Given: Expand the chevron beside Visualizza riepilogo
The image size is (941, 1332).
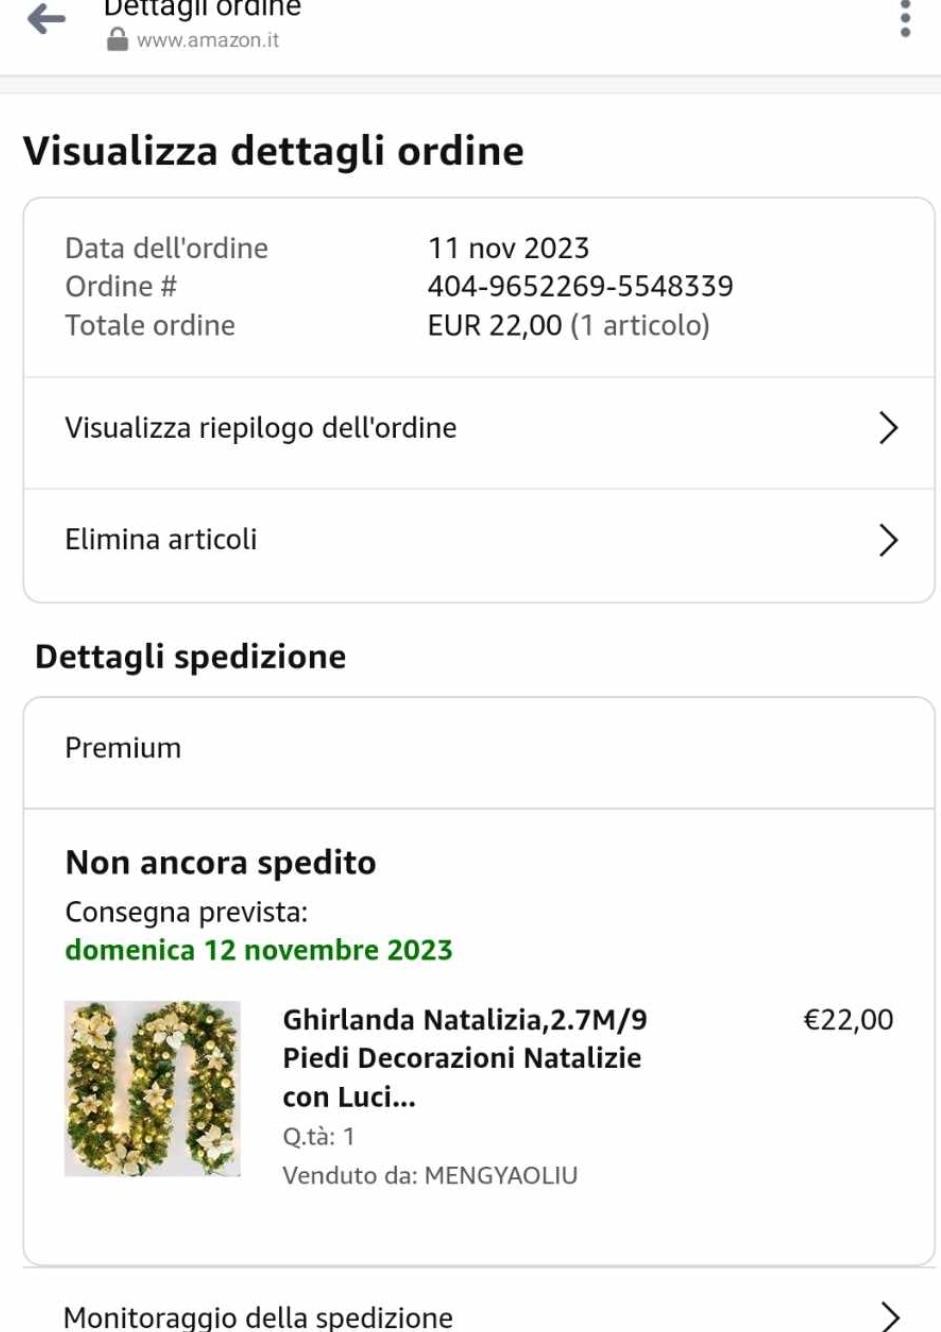Looking at the screenshot, I should click(888, 428).
